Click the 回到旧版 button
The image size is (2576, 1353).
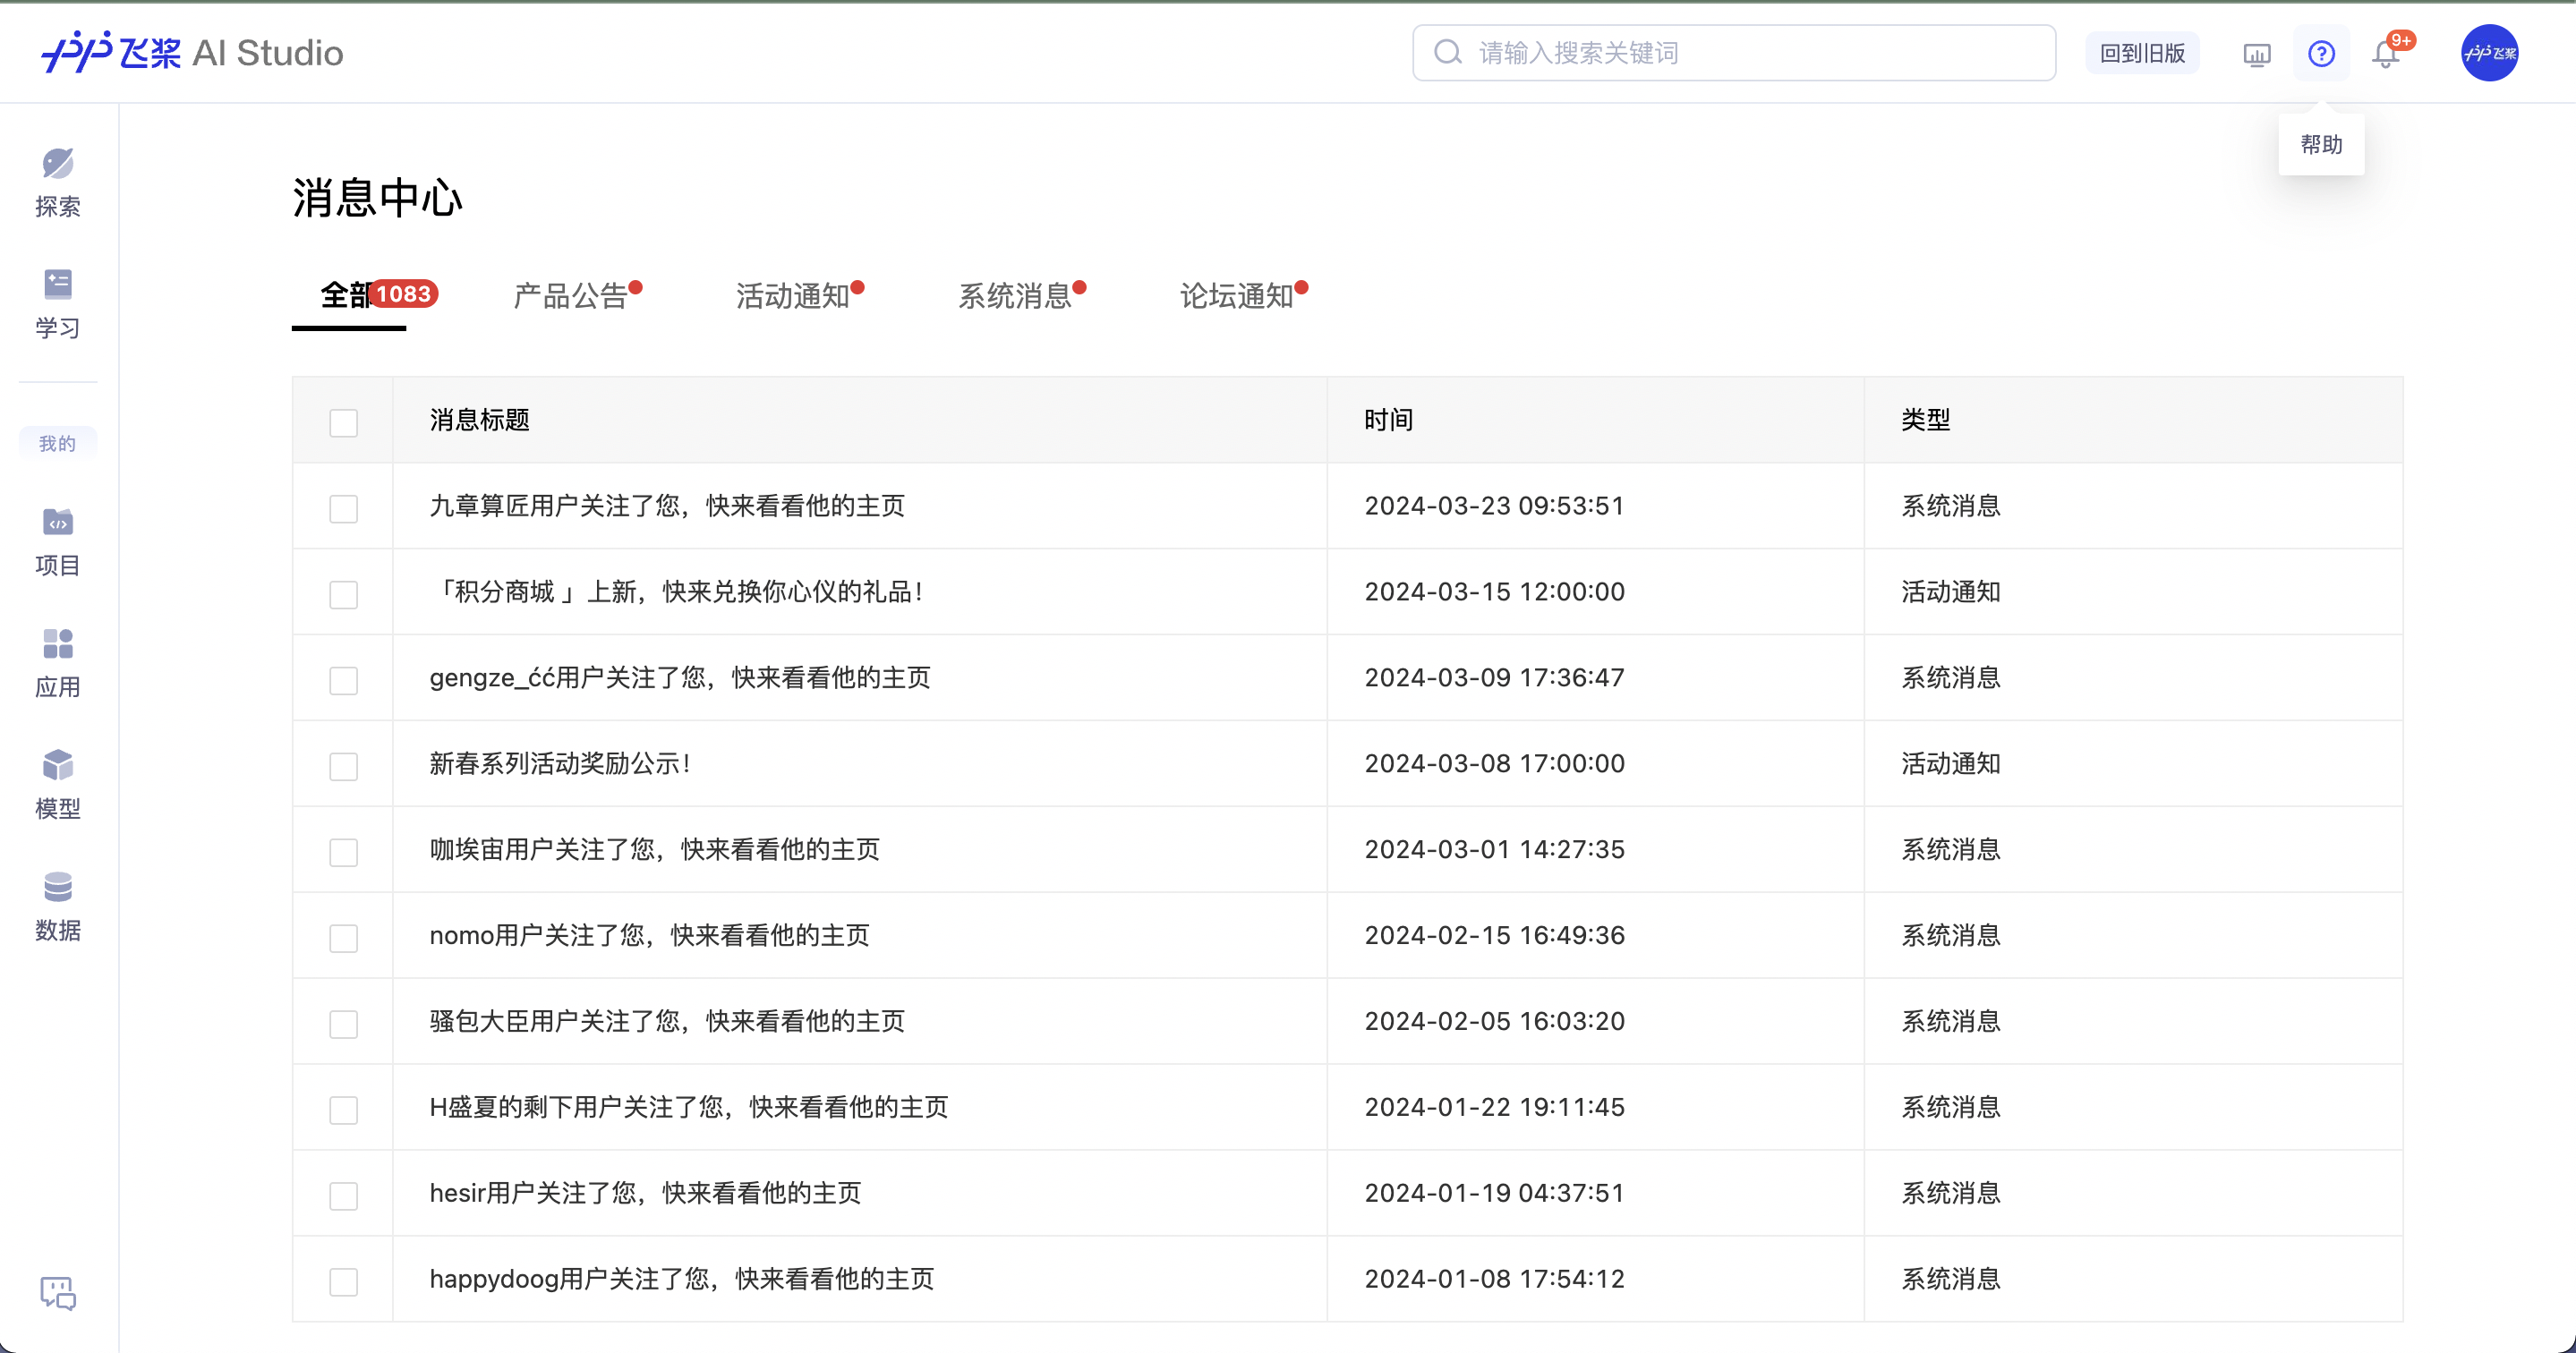[x=2142, y=54]
